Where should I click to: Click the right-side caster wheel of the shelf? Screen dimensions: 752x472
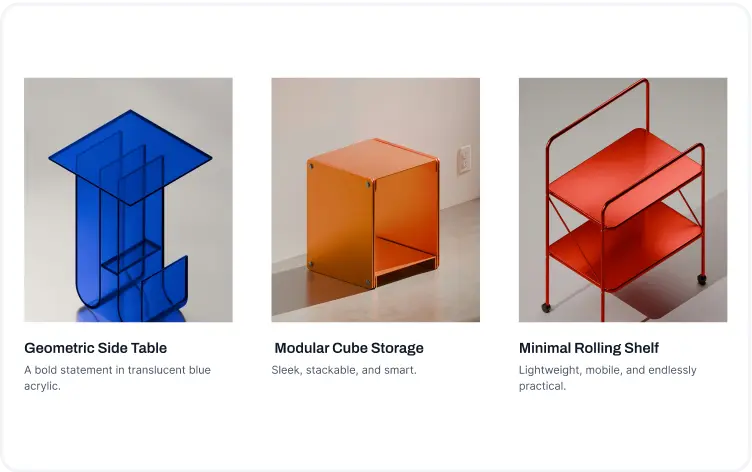pos(702,279)
